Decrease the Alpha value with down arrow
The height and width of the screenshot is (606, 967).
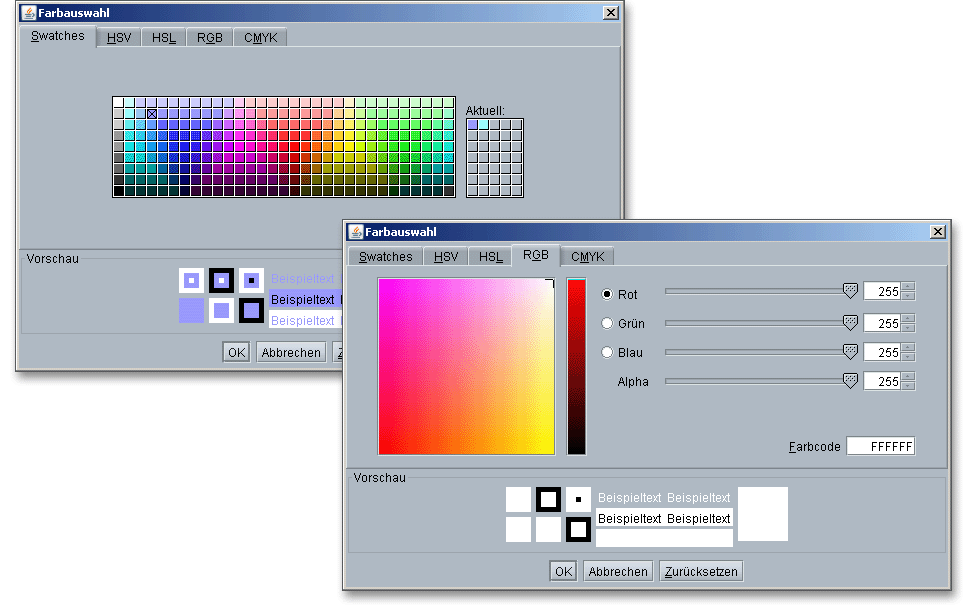pos(907,386)
